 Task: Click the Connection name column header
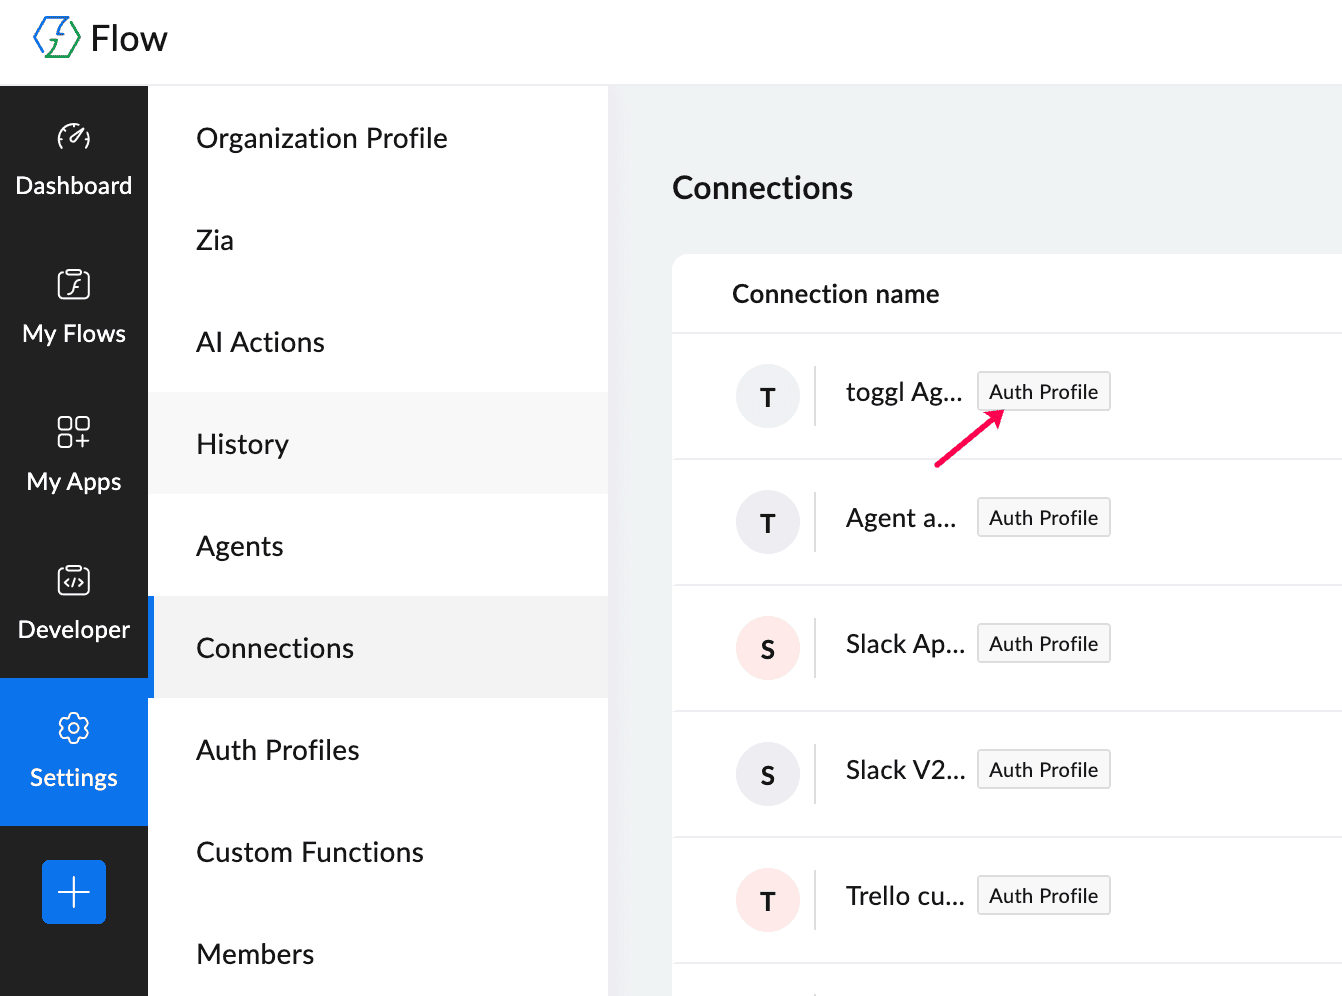click(x=835, y=294)
